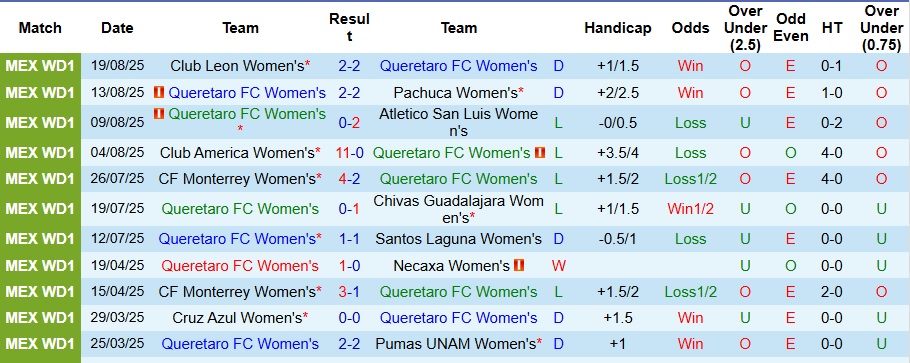Click the 1-0 result versus Necaxa
This screenshot has width=910, height=363.
coord(349,265)
